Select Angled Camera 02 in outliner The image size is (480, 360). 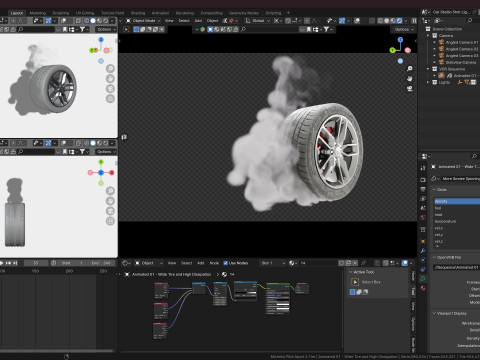point(462,49)
